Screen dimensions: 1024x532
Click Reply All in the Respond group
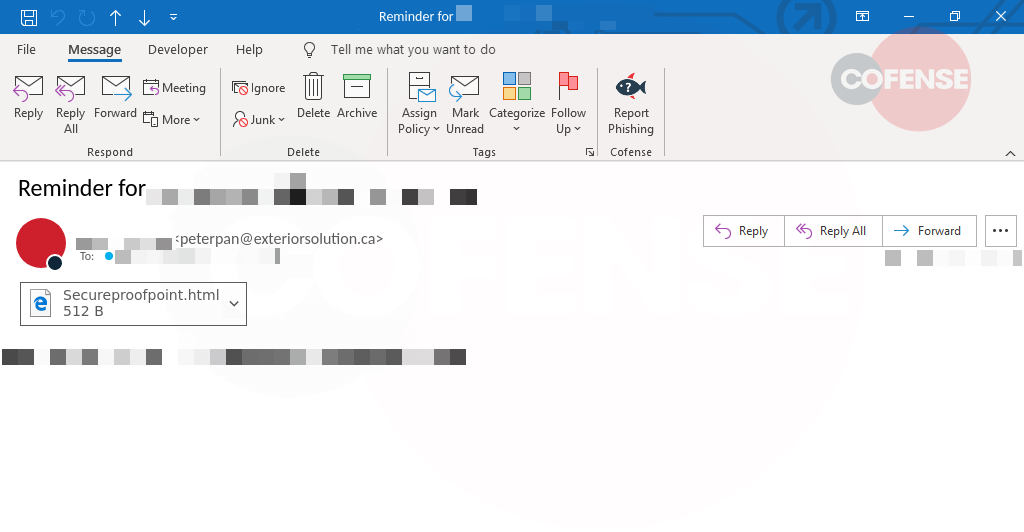click(70, 103)
